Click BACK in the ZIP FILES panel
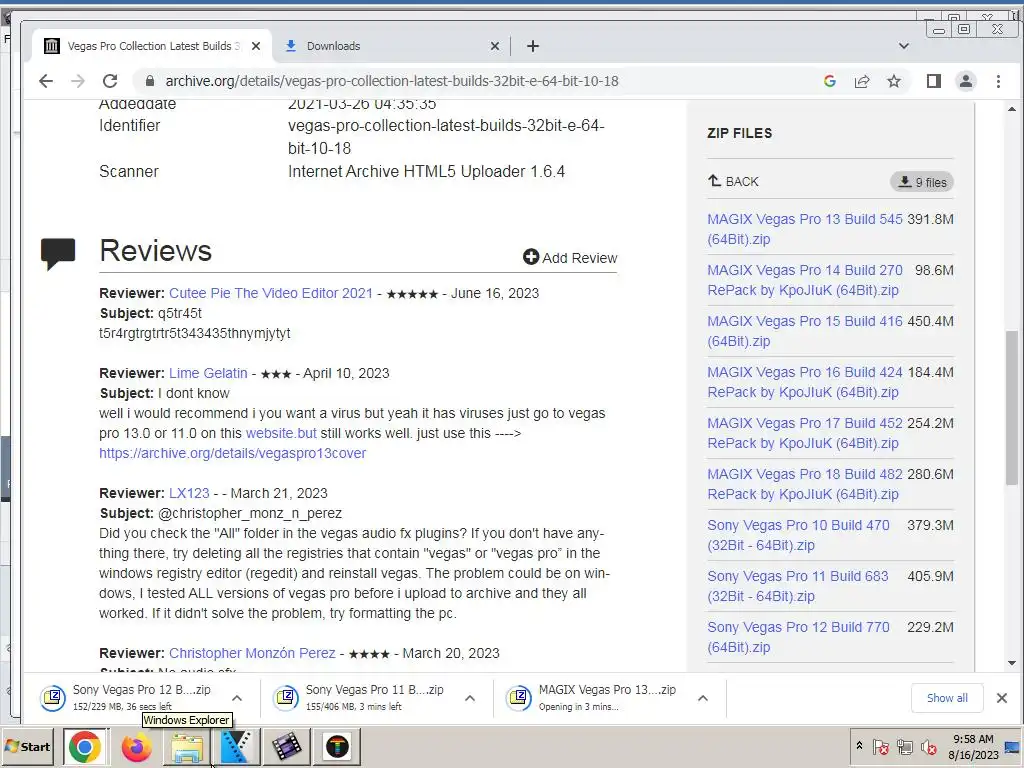Viewport: 1024px width, 768px height. coord(733,181)
